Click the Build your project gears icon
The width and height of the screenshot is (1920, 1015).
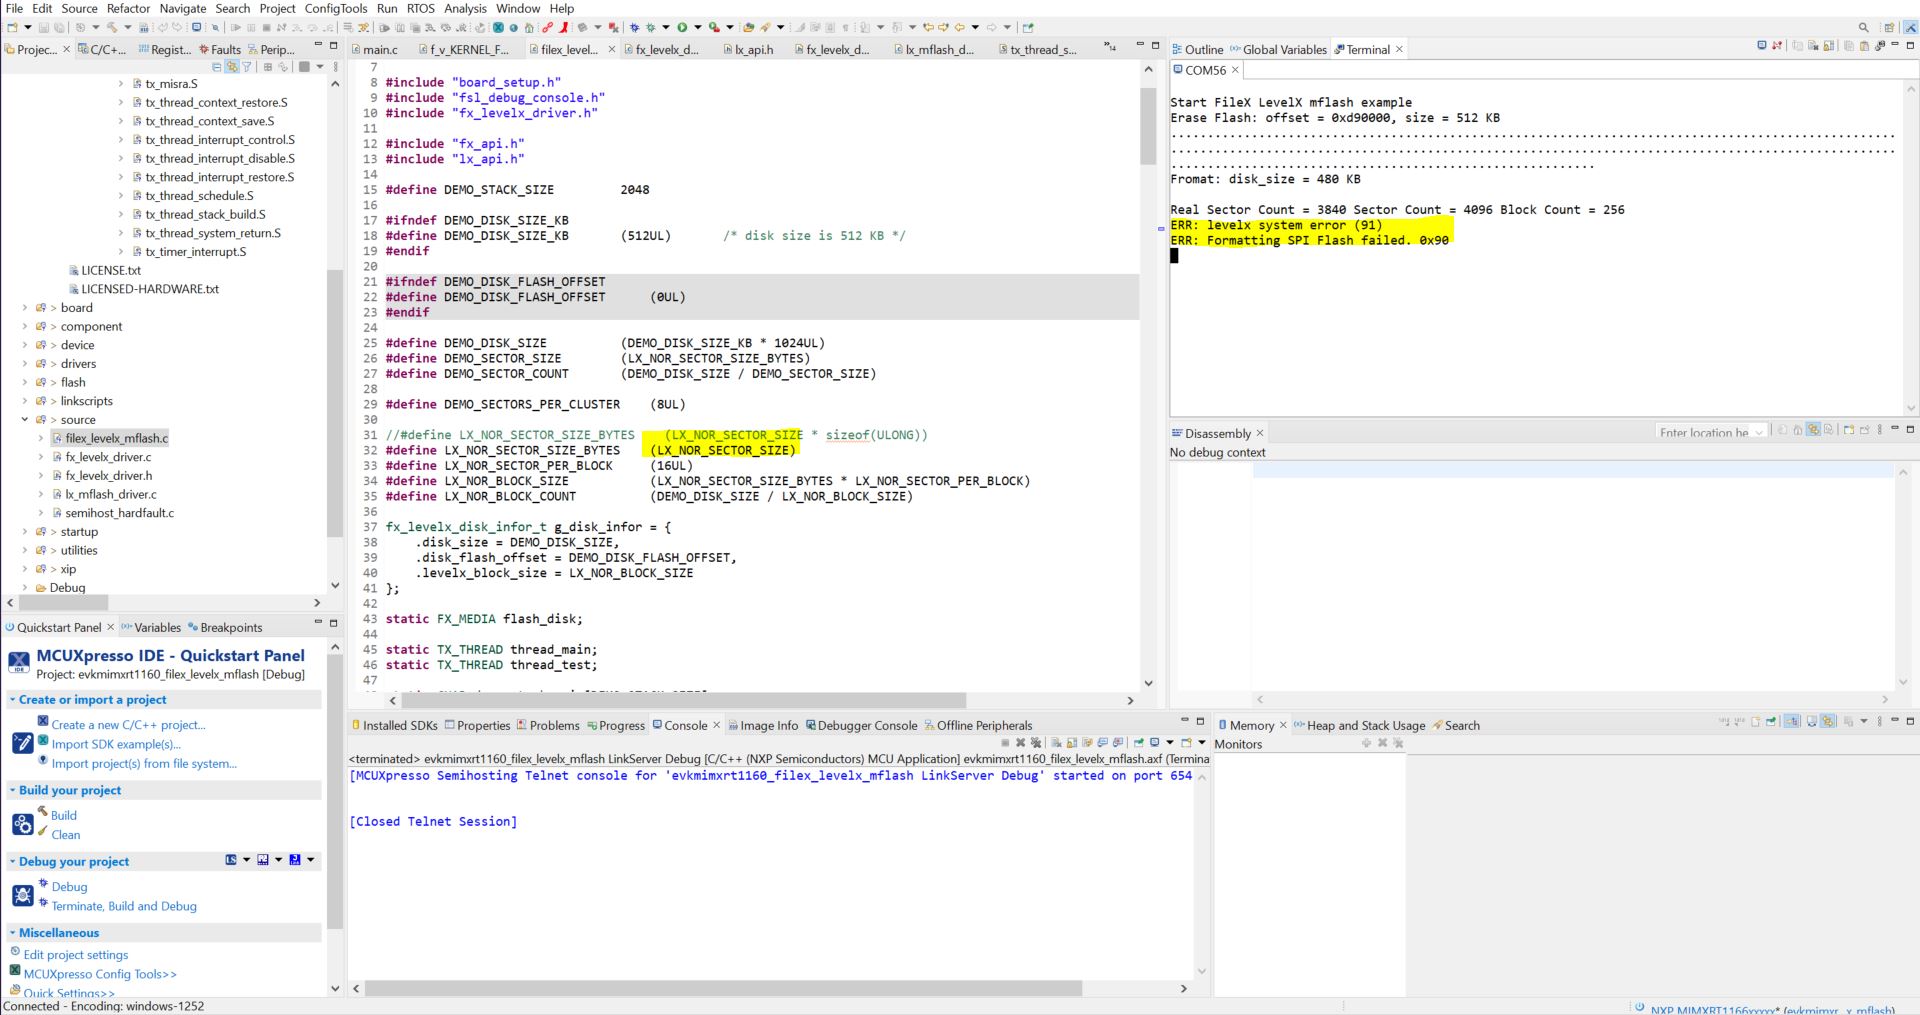pos(22,824)
